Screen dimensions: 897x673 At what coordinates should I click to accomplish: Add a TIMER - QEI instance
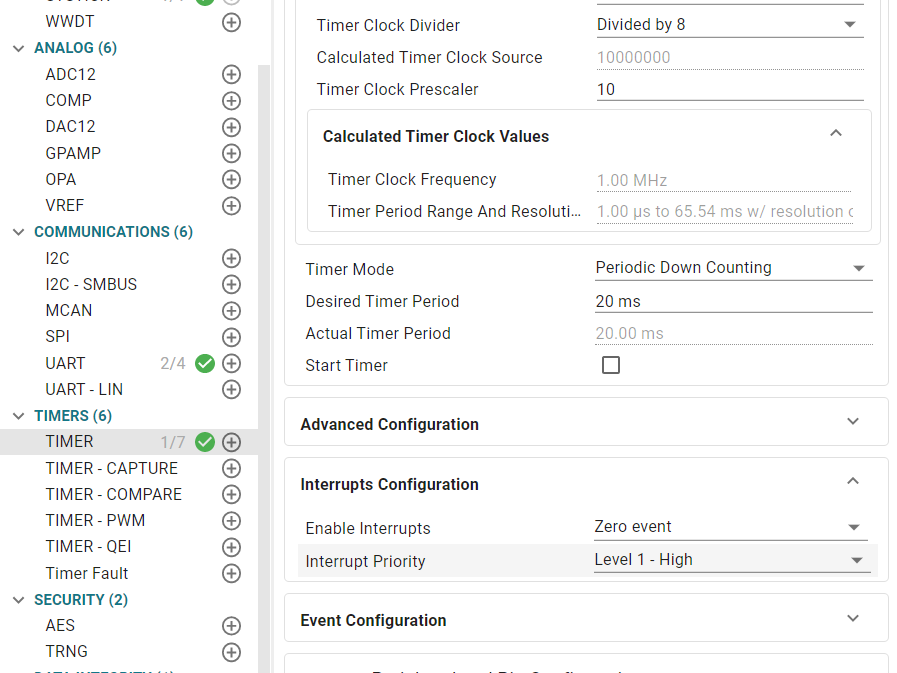coord(231,547)
